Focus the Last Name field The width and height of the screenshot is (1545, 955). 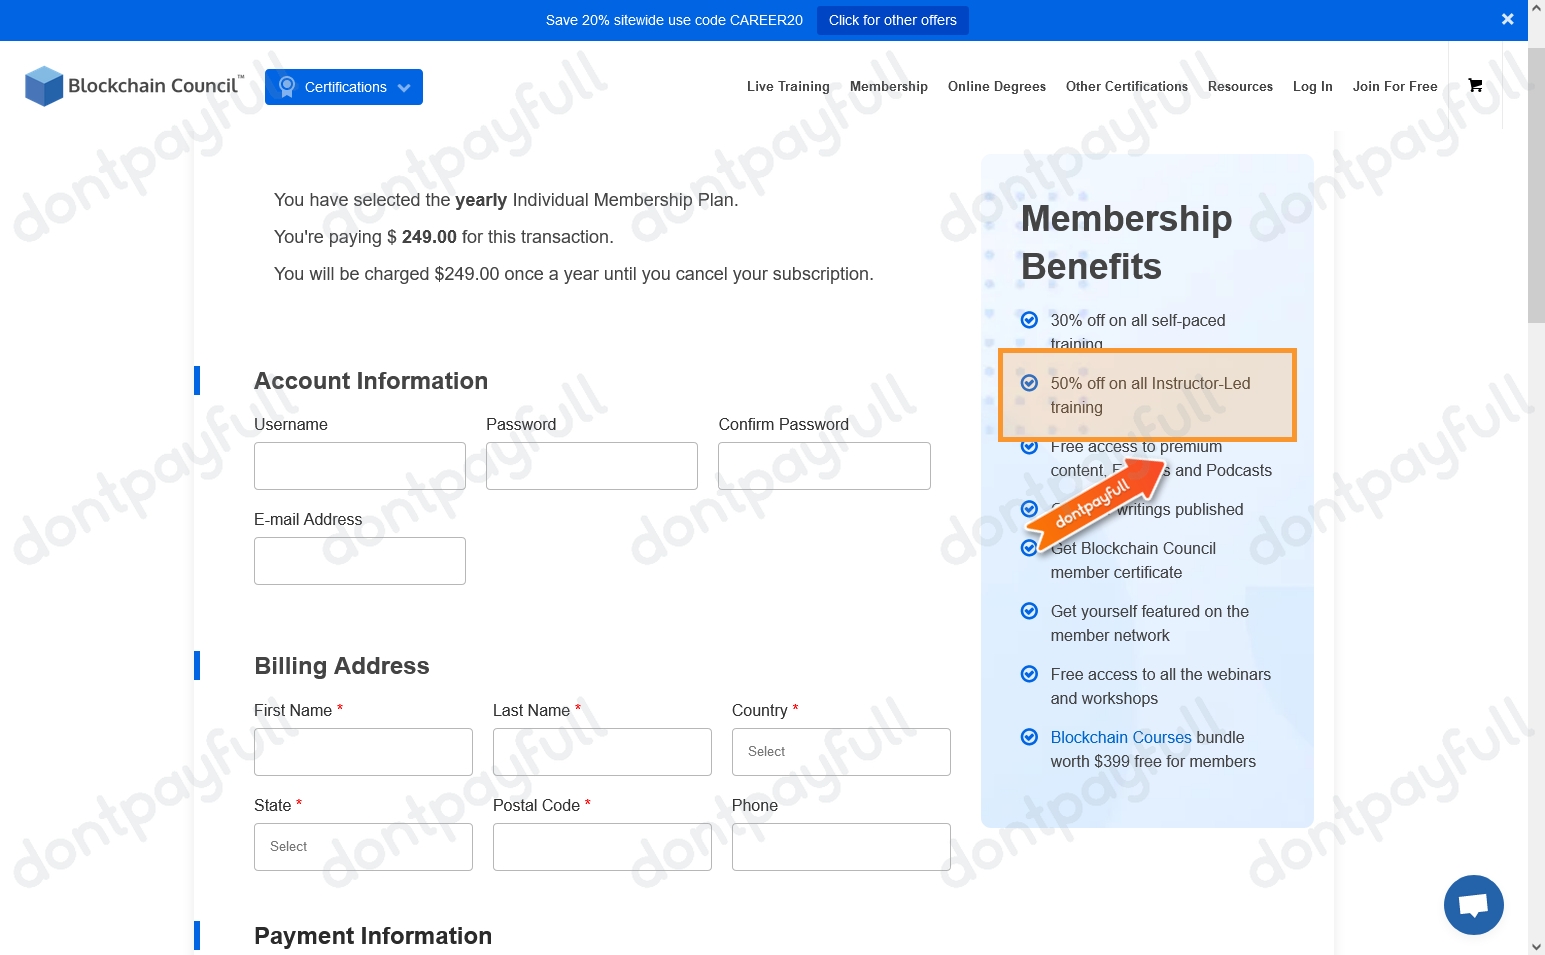[602, 752]
